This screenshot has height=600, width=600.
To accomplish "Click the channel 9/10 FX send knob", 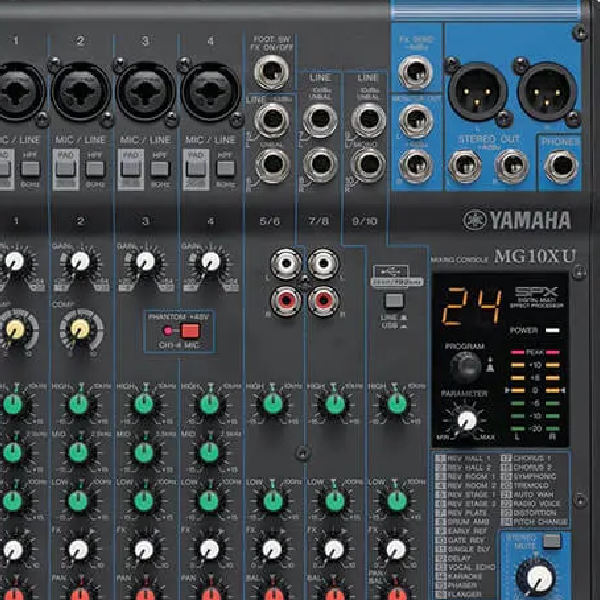I will pyautogui.click(x=396, y=550).
